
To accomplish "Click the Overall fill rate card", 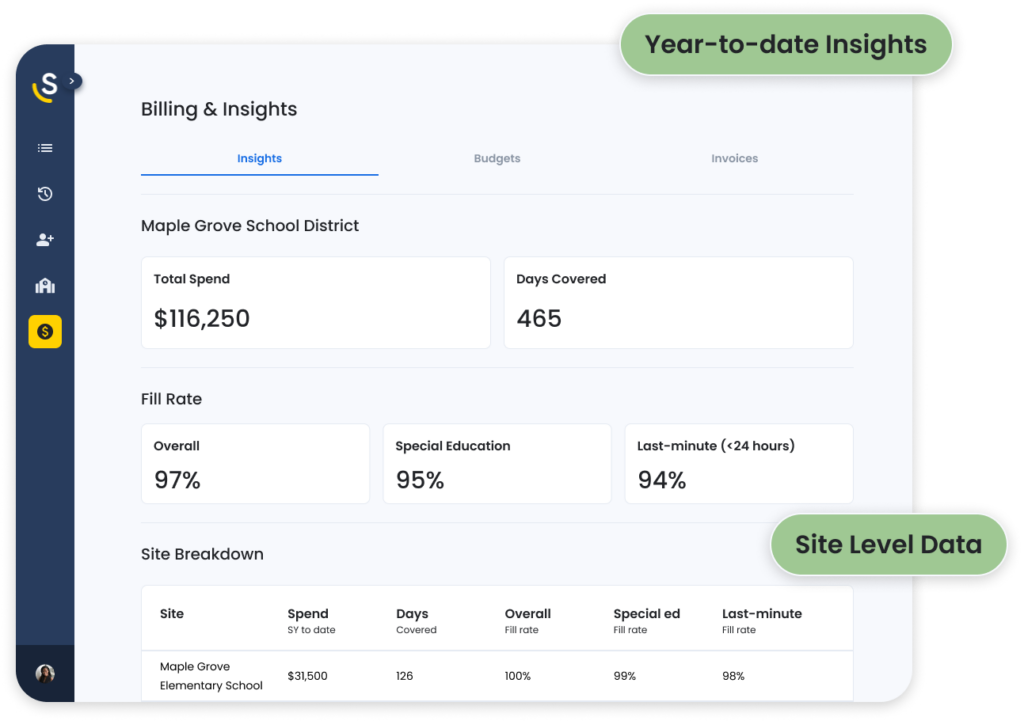I will pyautogui.click(x=255, y=464).
